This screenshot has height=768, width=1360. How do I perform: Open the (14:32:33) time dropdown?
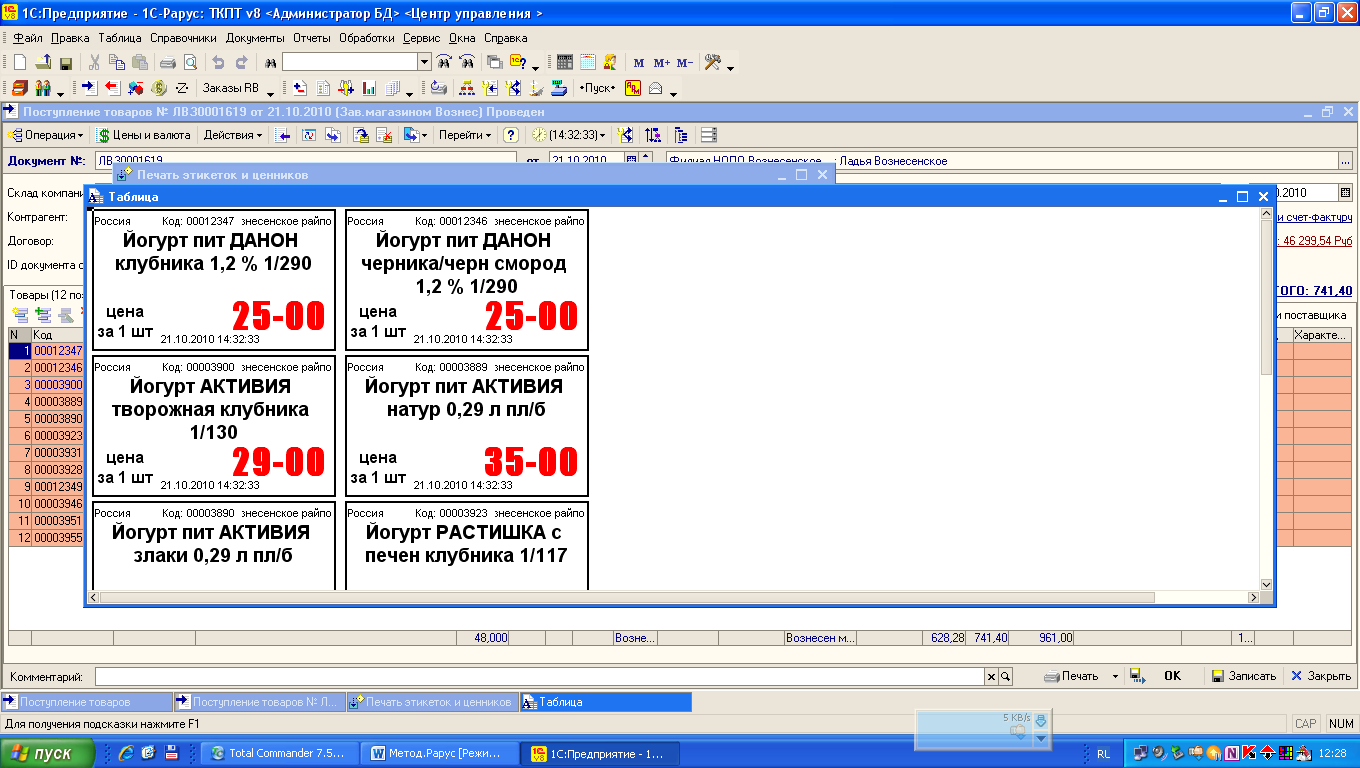(568, 135)
